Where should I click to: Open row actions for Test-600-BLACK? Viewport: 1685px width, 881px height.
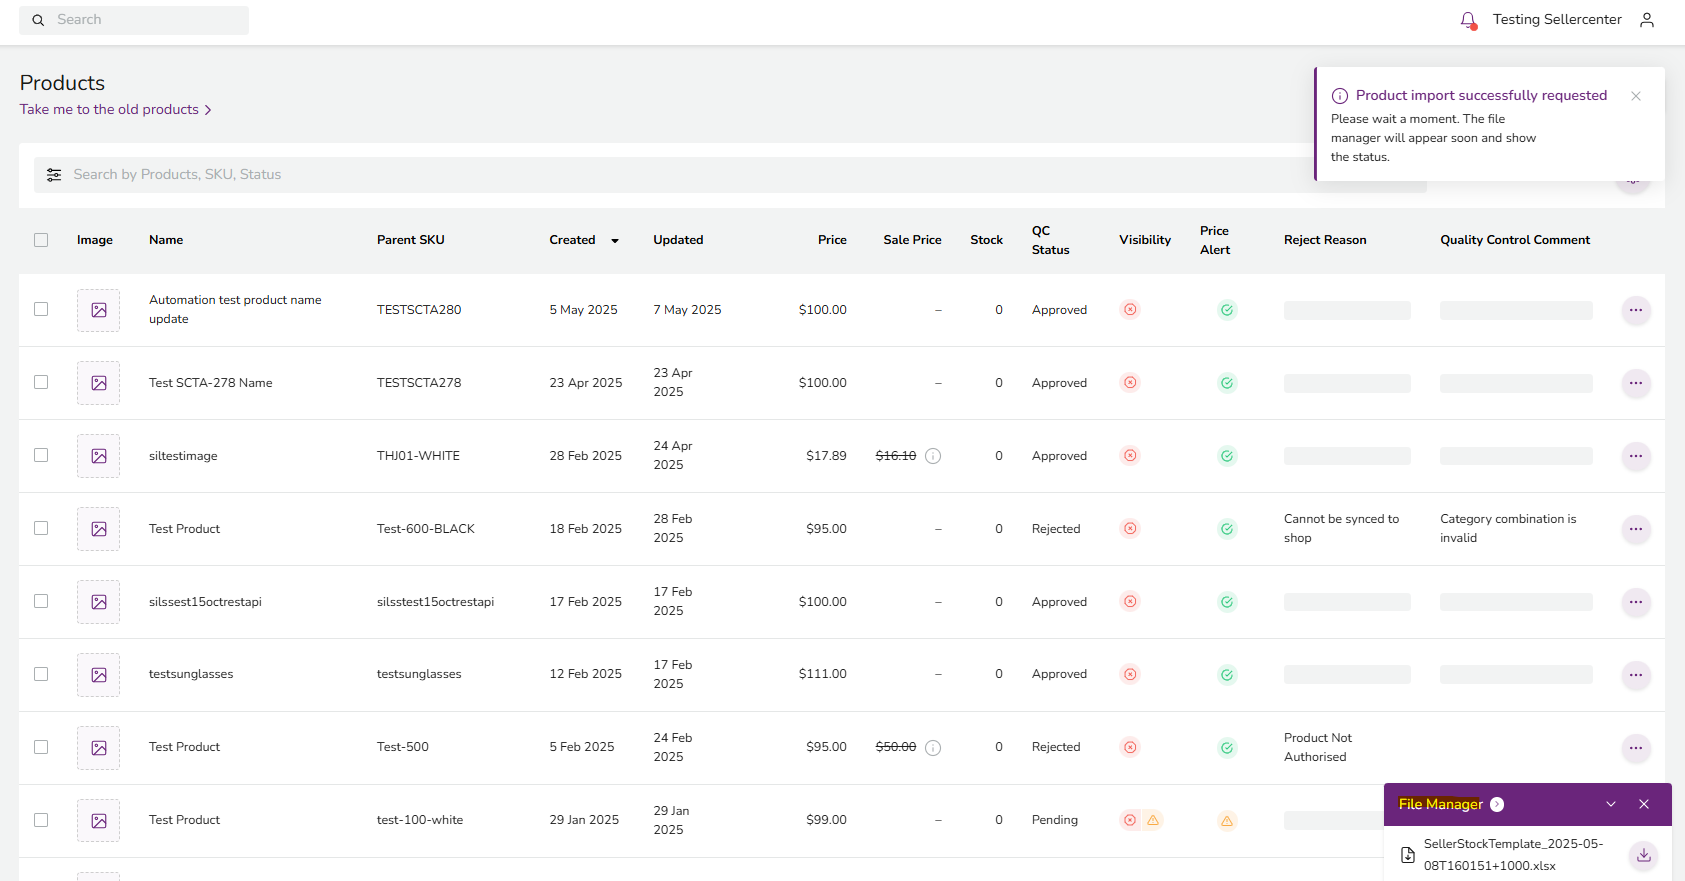coord(1636,529)
